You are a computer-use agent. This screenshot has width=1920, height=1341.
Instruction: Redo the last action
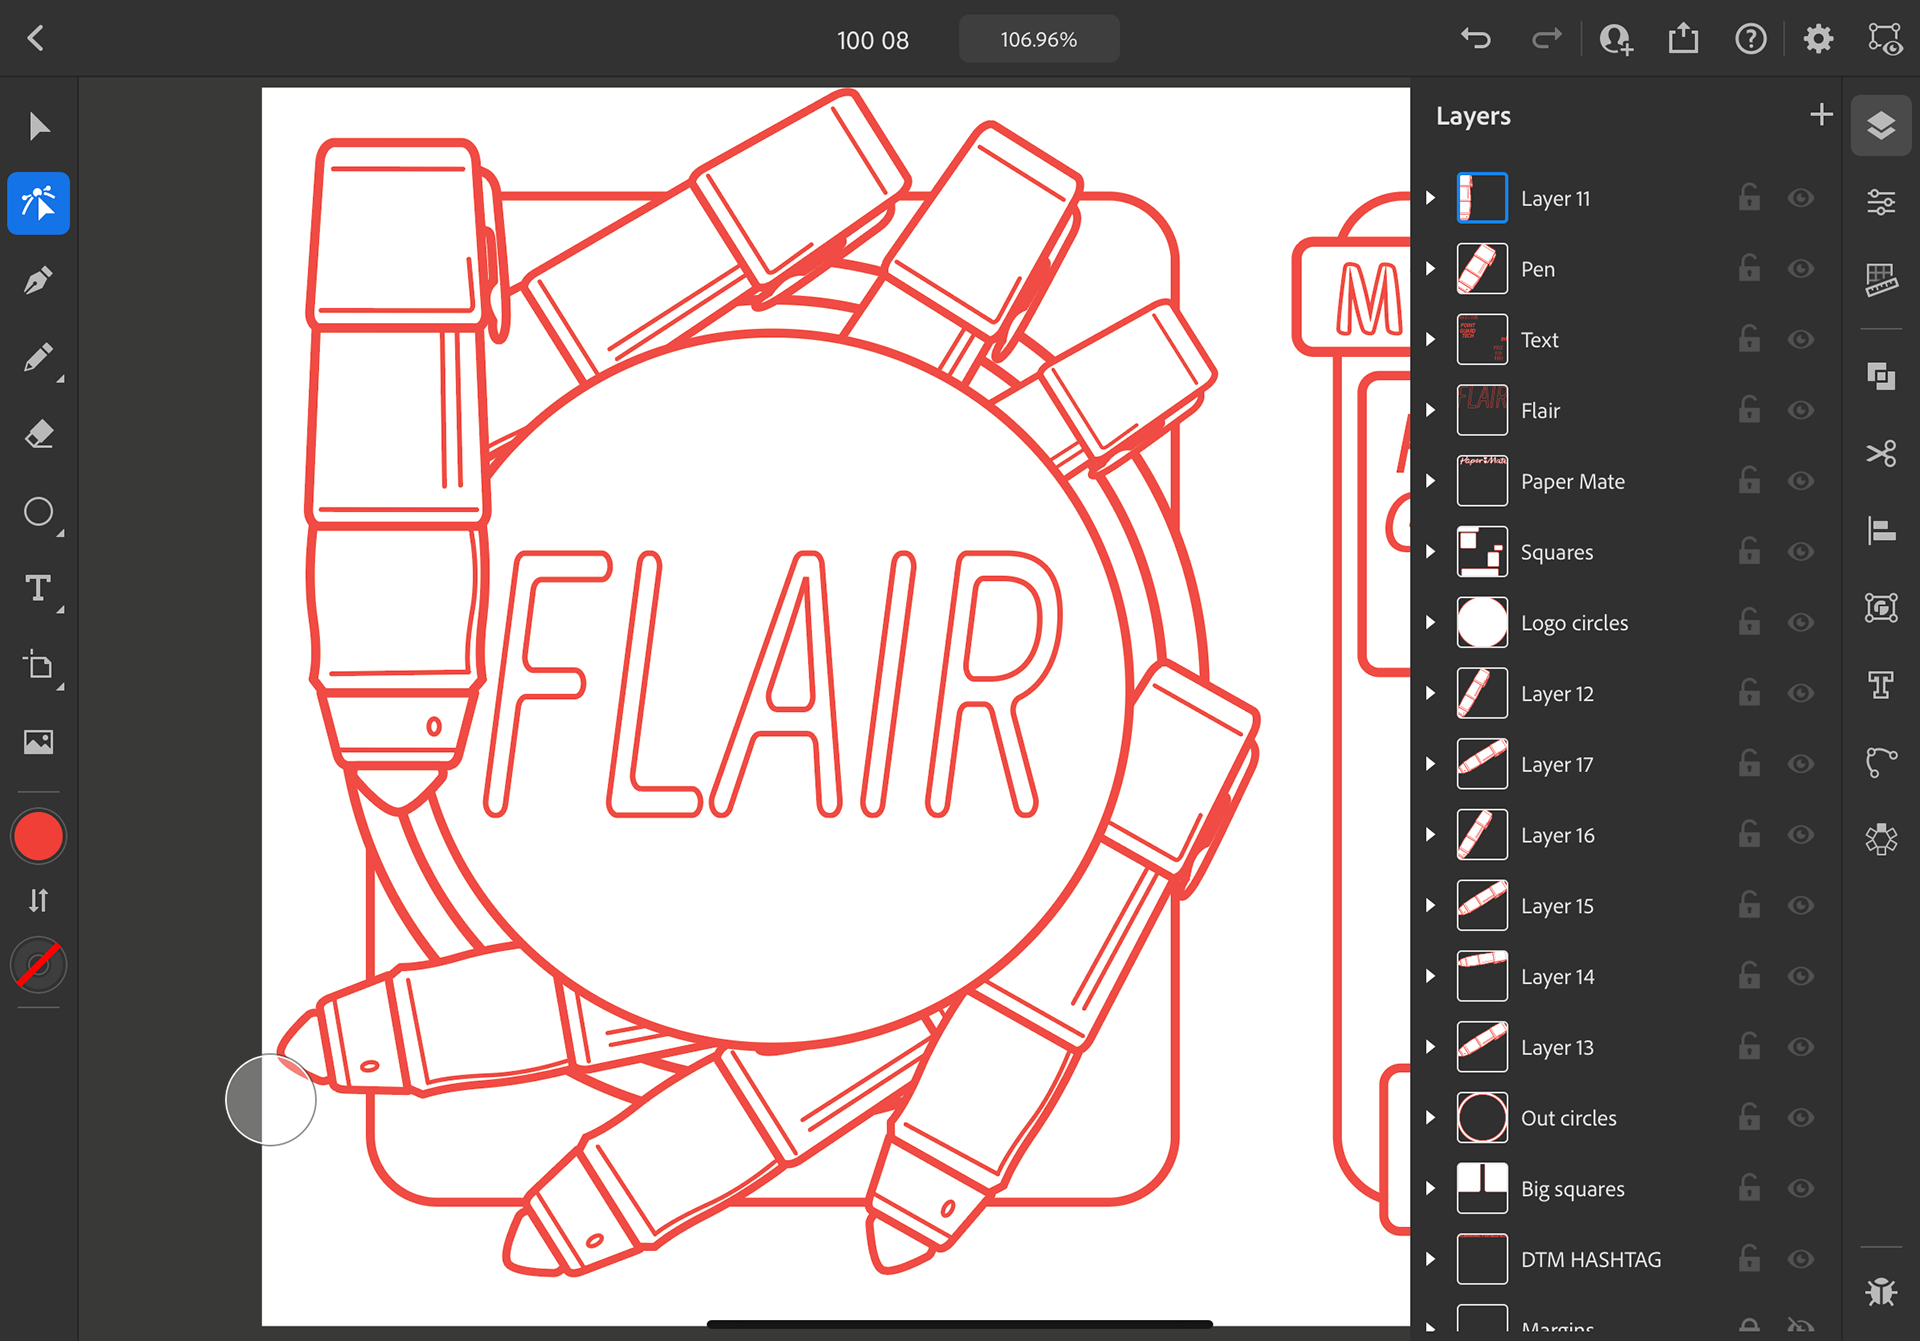[x=1546, y=39]
